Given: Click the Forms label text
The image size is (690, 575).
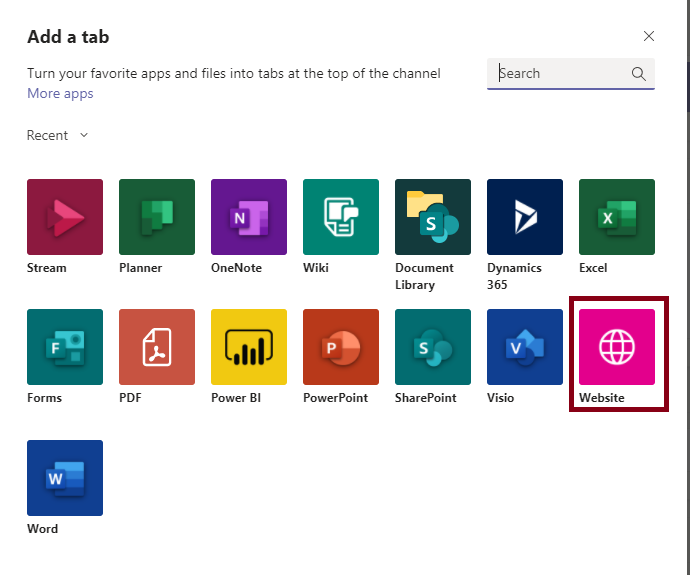Looking at the screenshot, I should click(44, 398).
